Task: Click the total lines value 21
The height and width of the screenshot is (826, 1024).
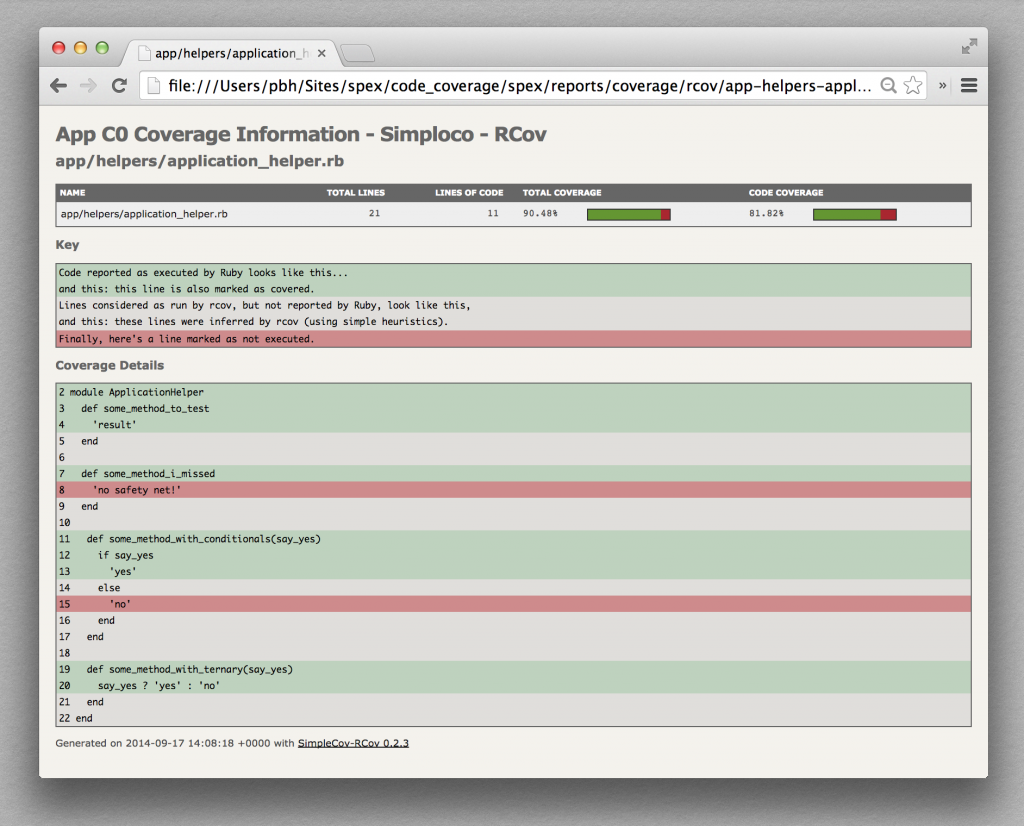Action: tap(374, 214)
